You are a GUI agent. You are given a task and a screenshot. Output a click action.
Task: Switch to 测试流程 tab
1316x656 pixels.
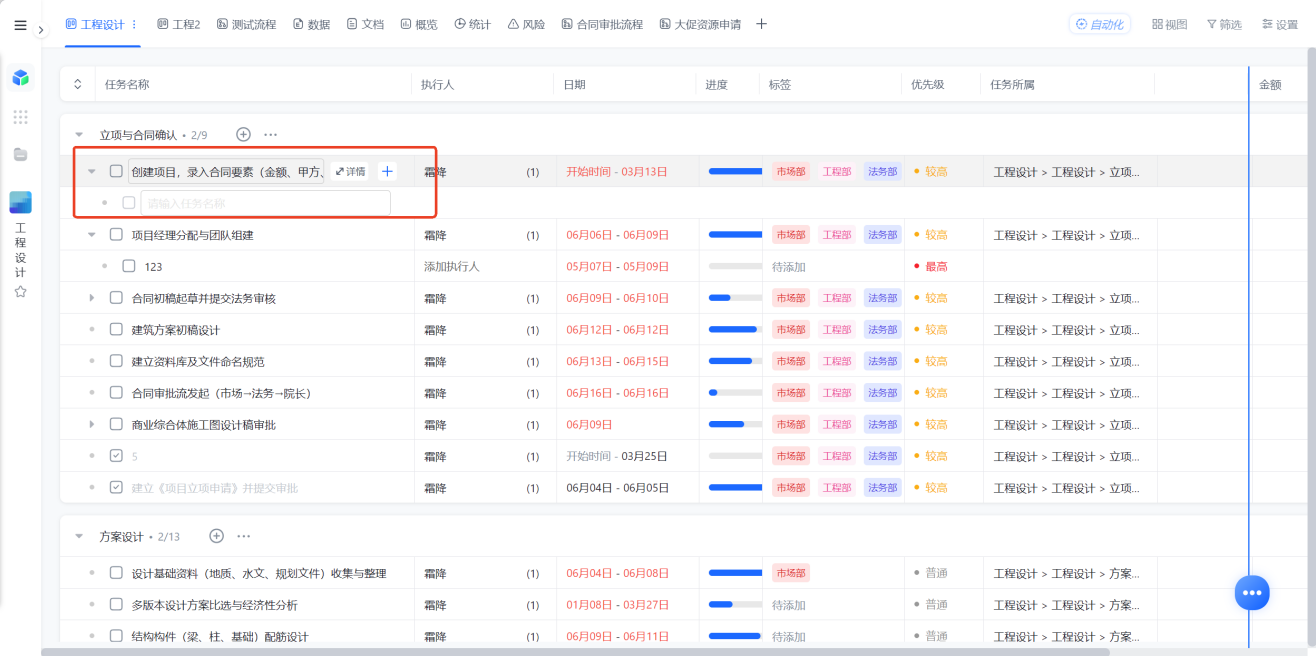[x=246, y=24]
